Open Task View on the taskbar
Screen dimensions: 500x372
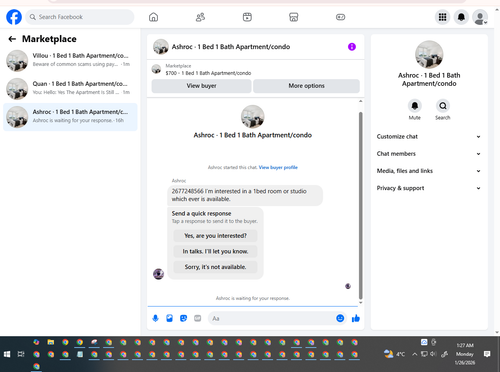tap(21, 354)
